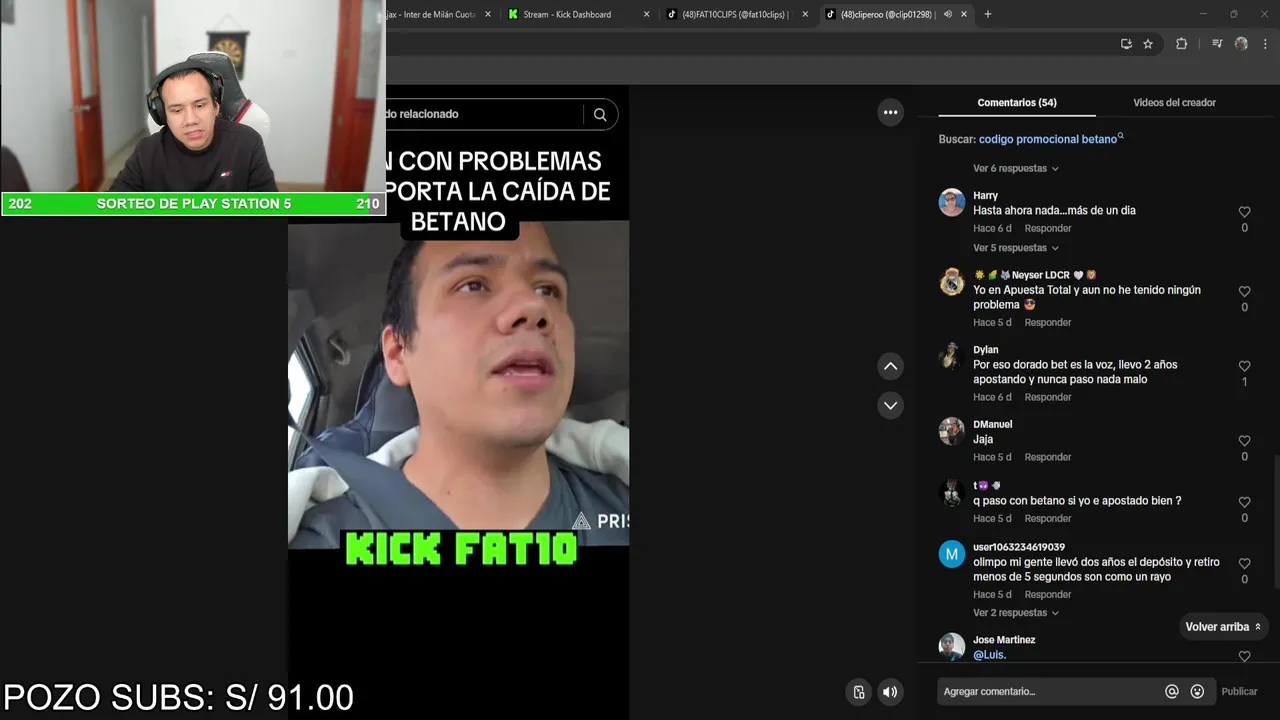Click Dylan's avatar in comments

click(x=952, y=357)
